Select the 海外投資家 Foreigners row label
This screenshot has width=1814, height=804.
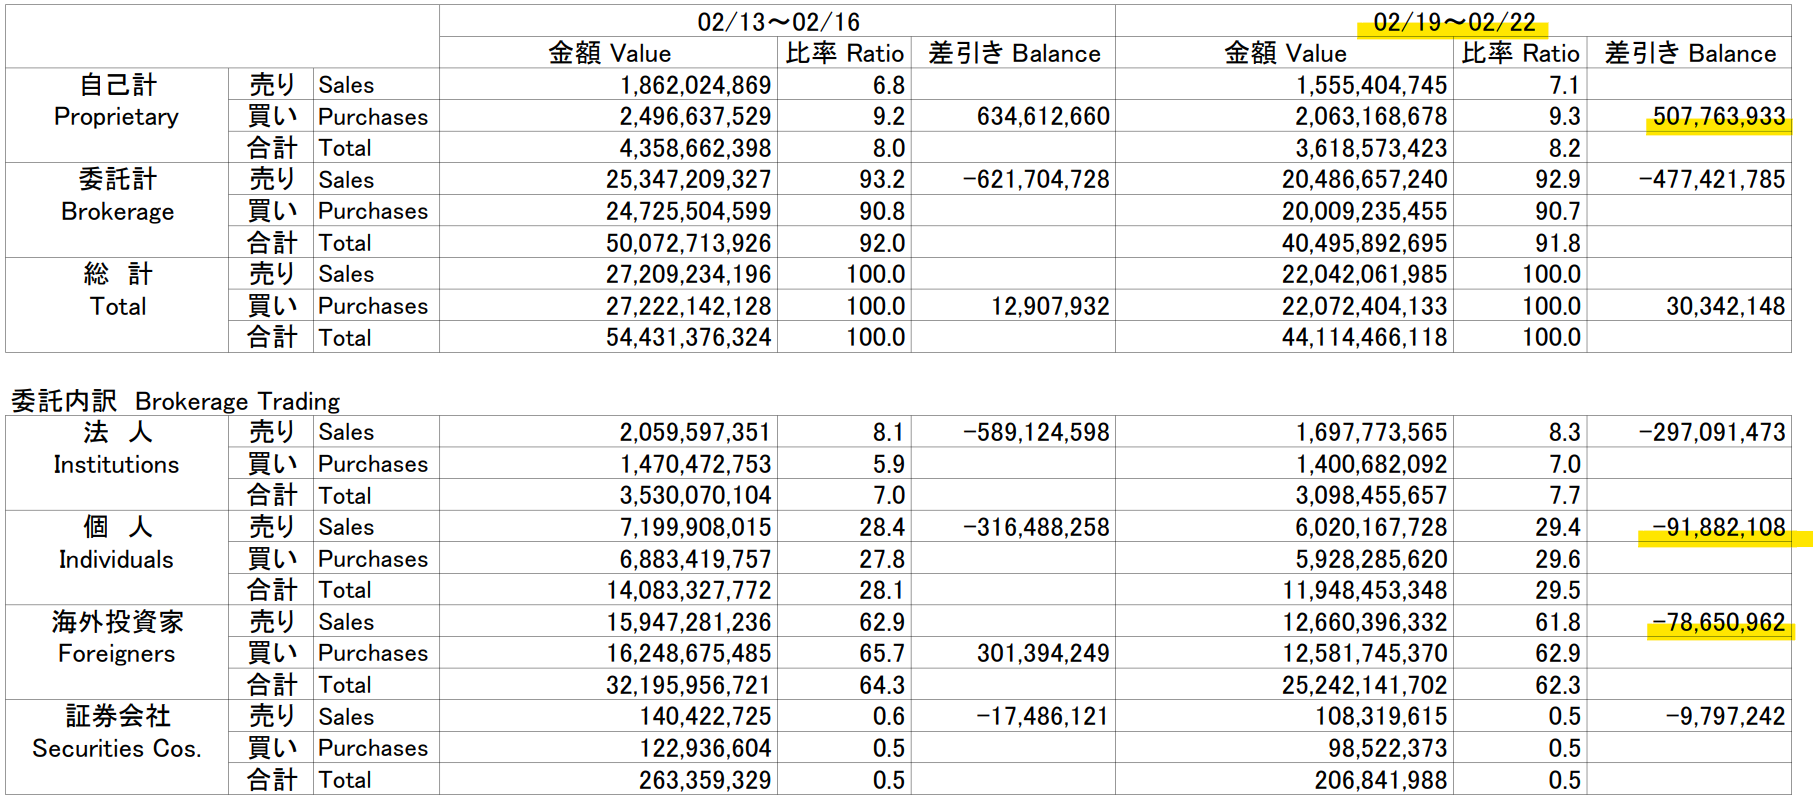click(x=116, y=638)
